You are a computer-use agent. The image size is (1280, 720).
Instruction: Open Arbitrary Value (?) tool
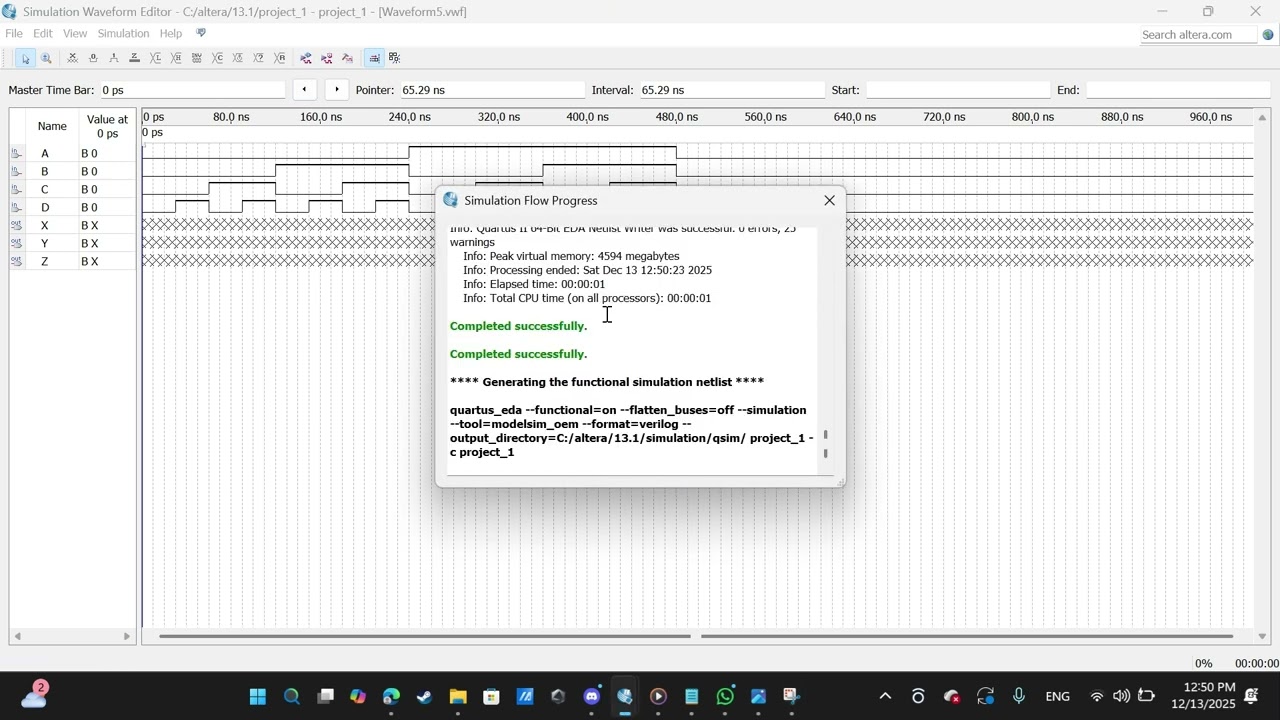(259, 58)
